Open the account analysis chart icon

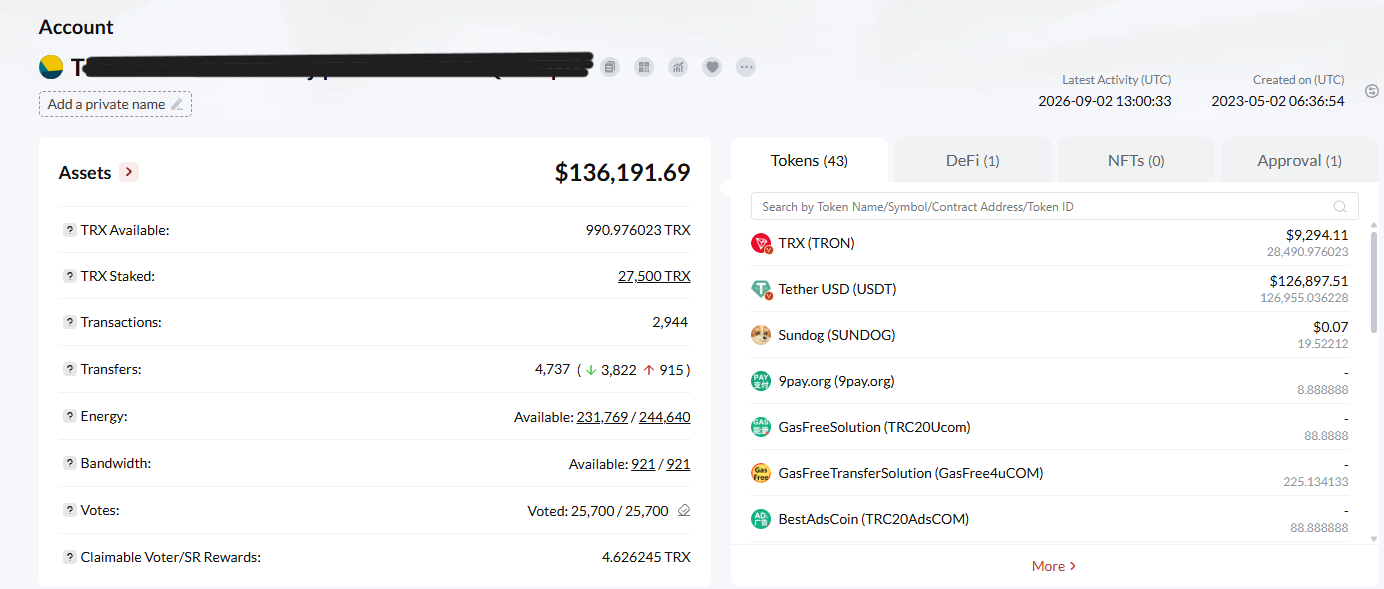click(678, 67)
